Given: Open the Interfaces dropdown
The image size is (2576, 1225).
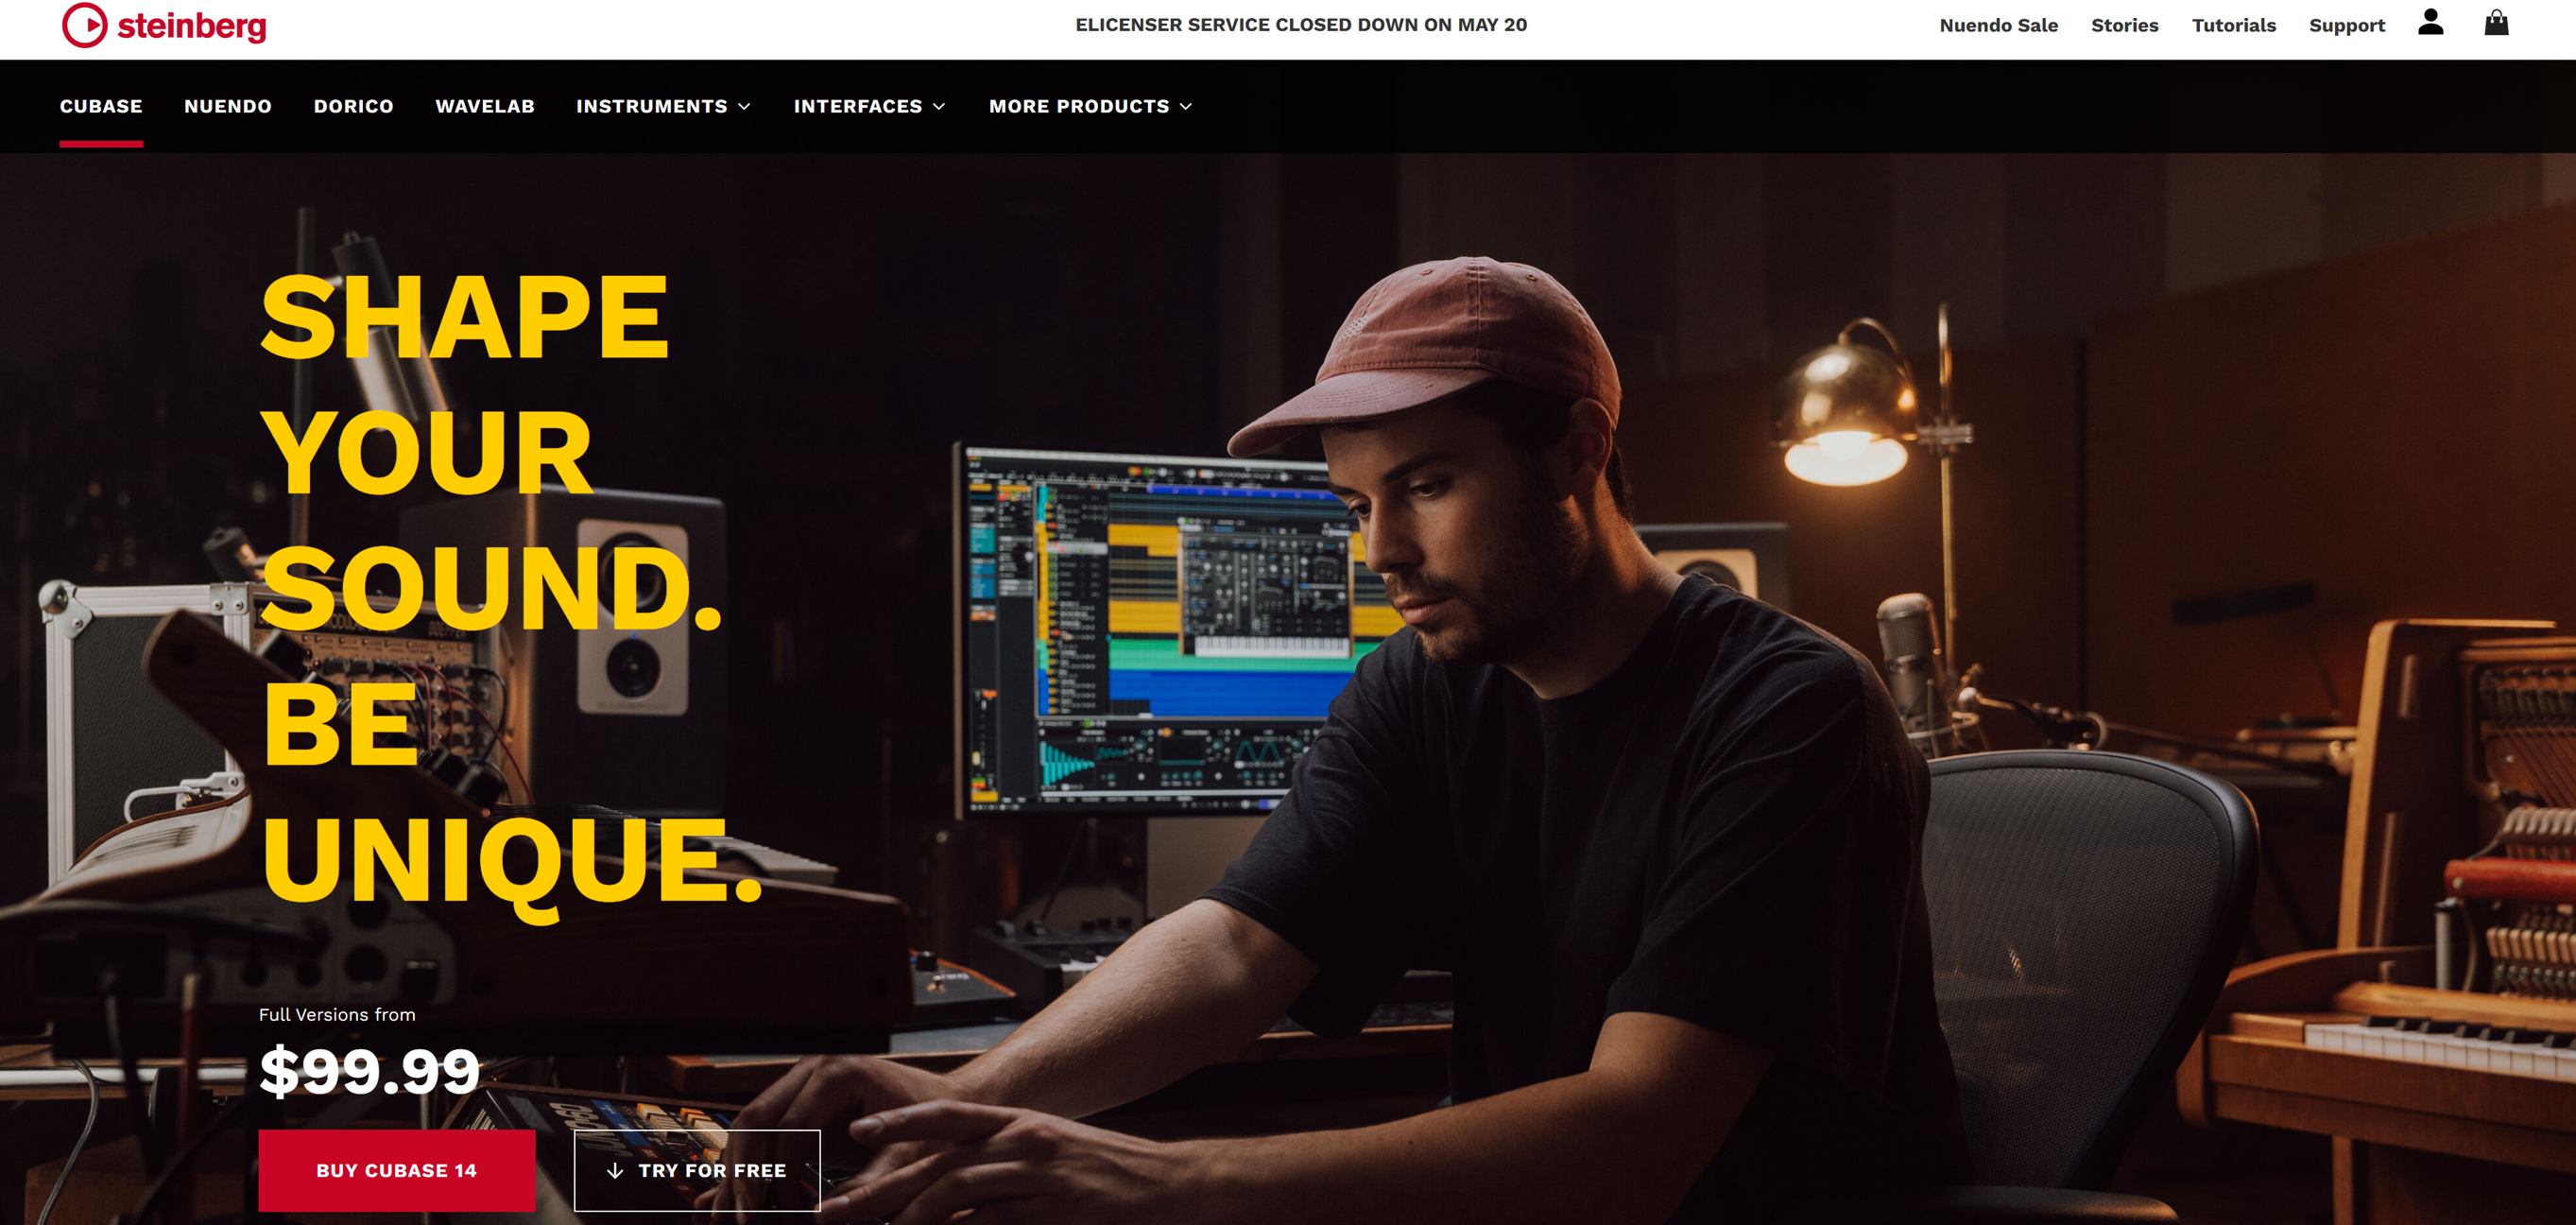Looking at the screenshot, I should click(869, 106).
